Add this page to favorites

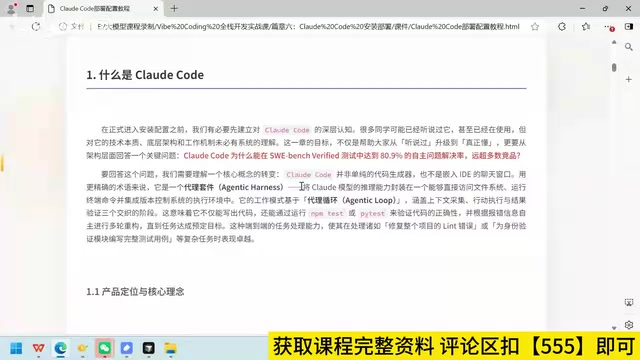point(535,27)
